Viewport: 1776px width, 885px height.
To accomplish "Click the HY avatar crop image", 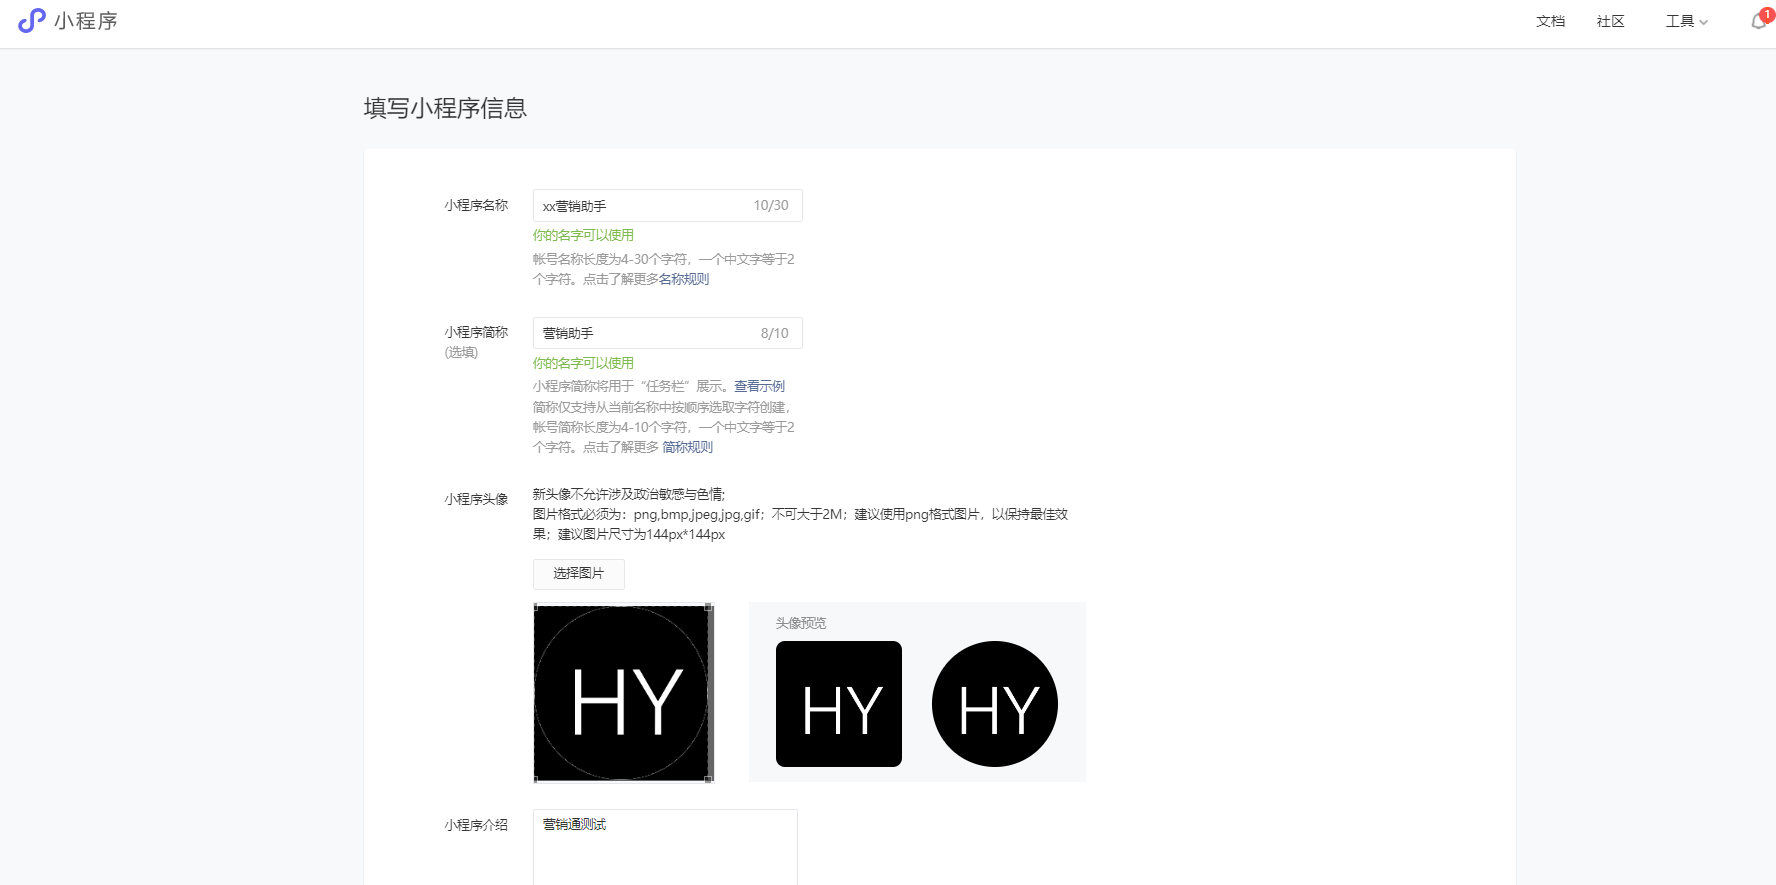I will (x=622, y=693).
